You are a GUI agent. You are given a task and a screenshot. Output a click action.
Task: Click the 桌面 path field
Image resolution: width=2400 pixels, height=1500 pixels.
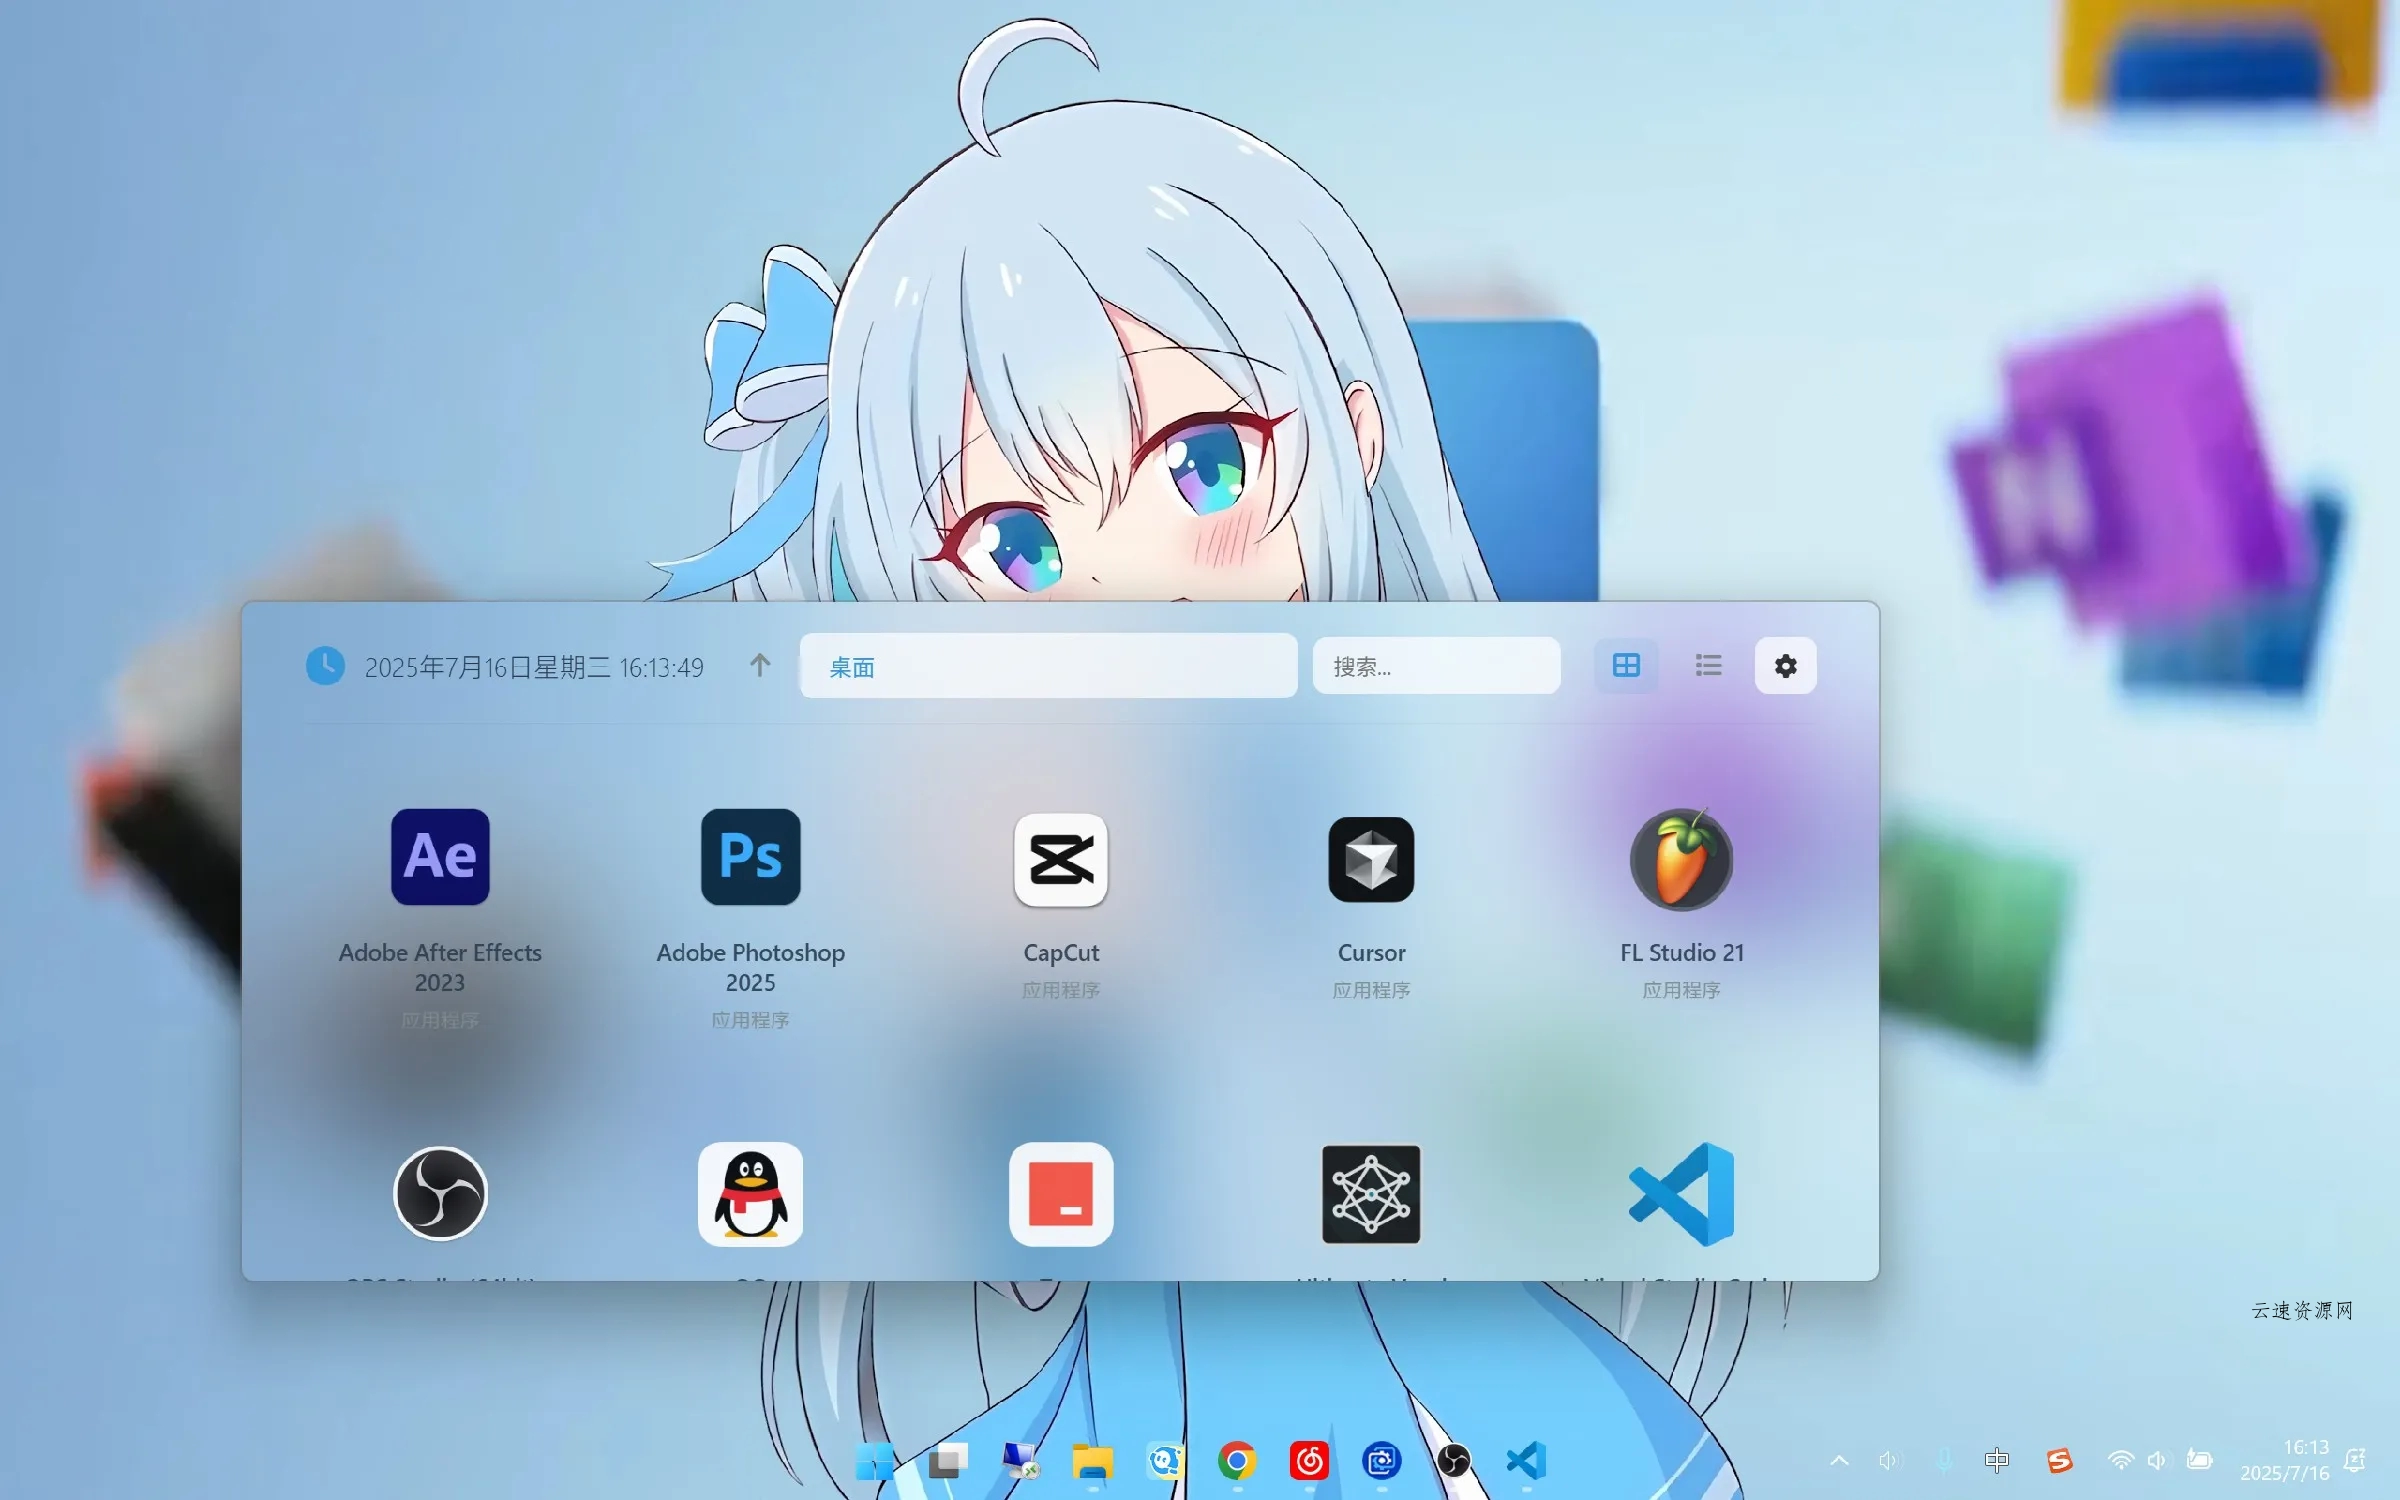point(1048,666)
